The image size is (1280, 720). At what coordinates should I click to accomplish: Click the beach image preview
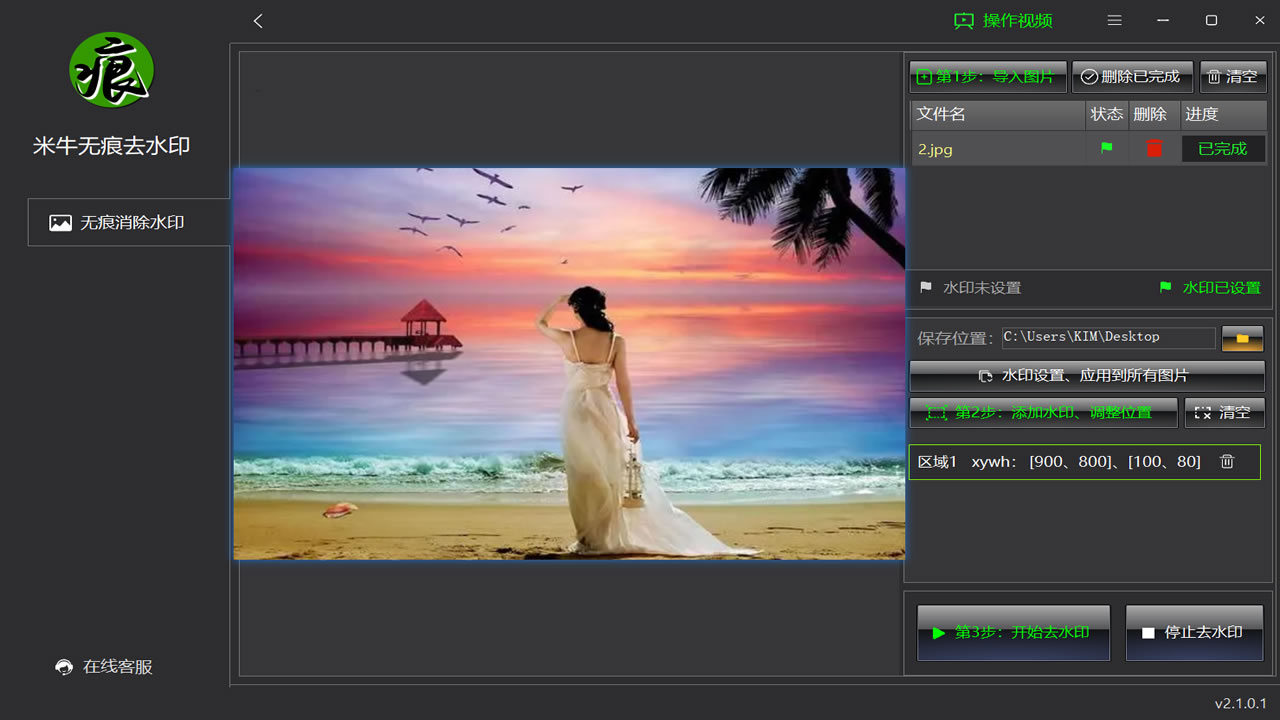point(568,363)
